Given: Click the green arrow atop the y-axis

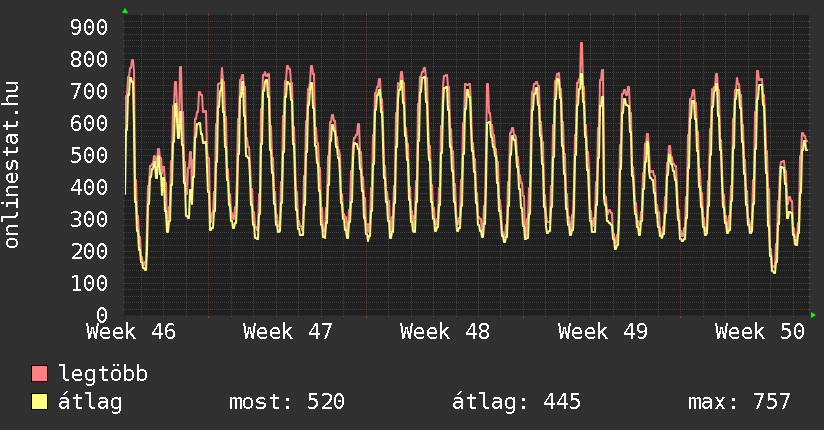Looking at the screenshot, I should 125,11.
